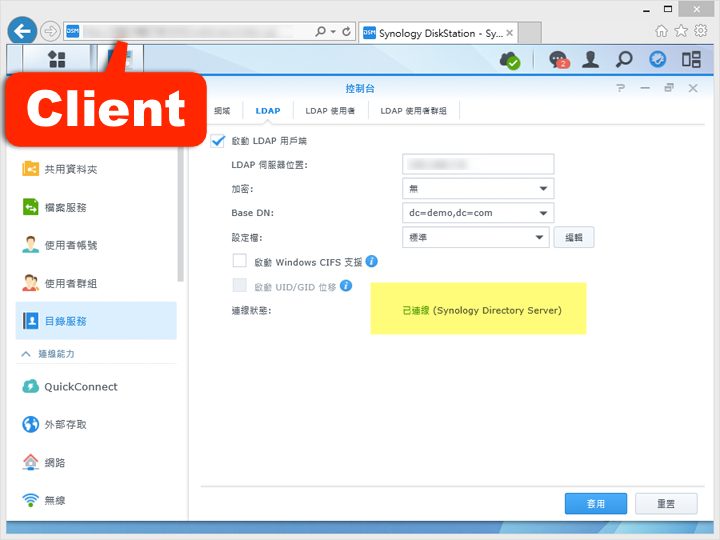The height and width of the screenshot is (540, 720).
Task: Switch to the LDAP 使用者群組 tab
Action: (x=413, y=111)
